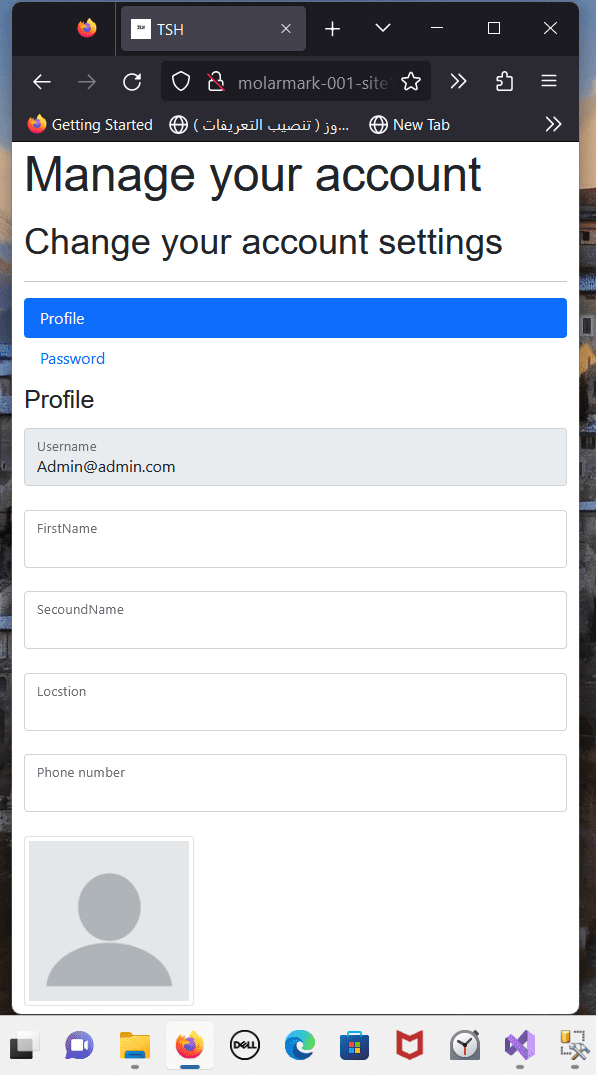Click the profile picture placeholder
Viewport: 598px width, 1080px height.
109,921
